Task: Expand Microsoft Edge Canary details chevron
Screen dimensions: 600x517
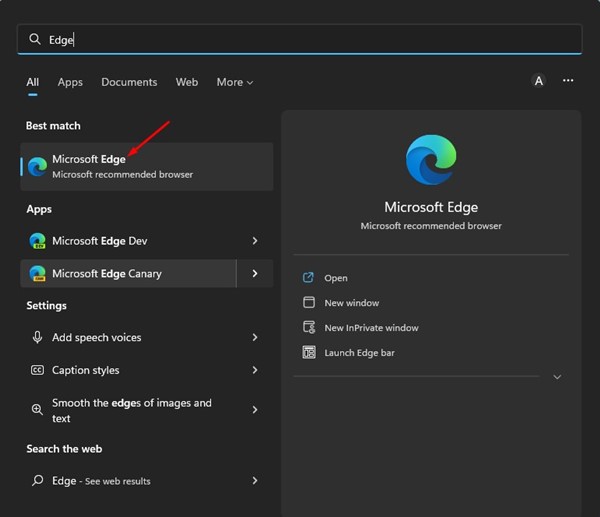Action: click(255, 273)
